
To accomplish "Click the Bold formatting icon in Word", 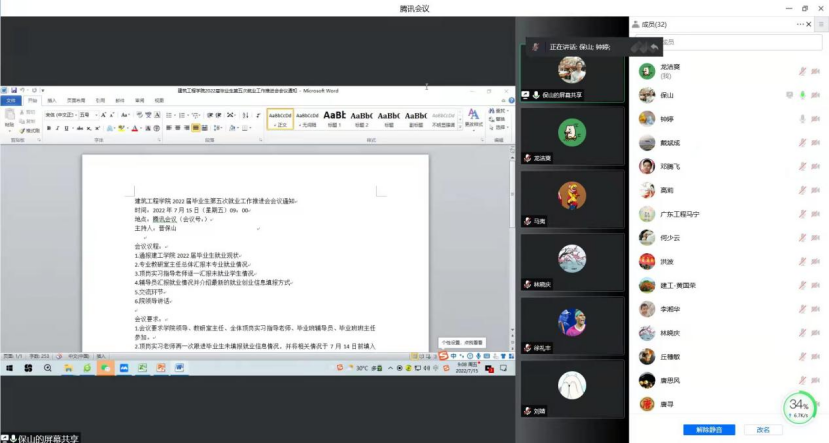I will pos(49,128).
